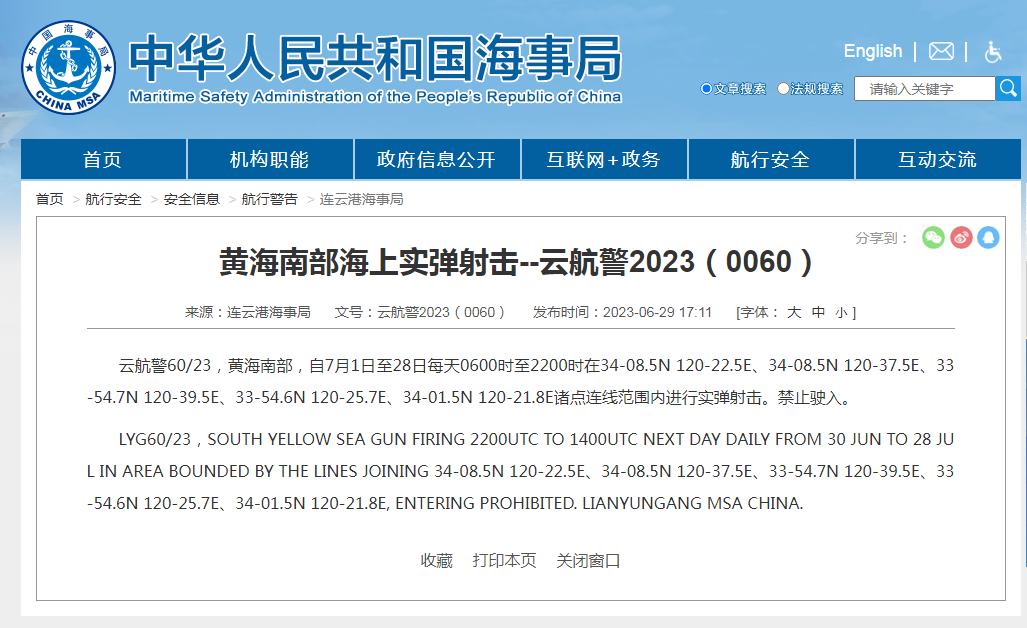Set font size to 小
The width and height of the screenshot is (1027, 628).
click(x=841, y=313)
